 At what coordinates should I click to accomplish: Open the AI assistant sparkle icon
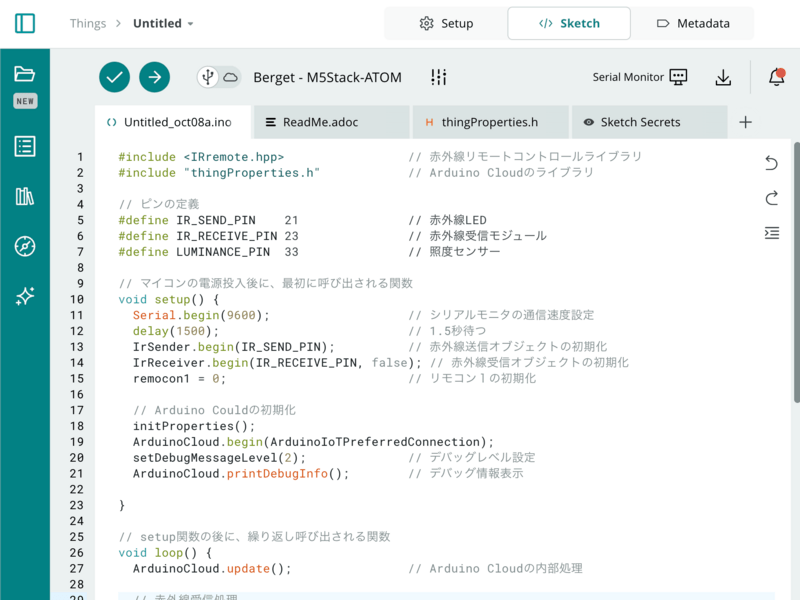[x=25, y=296]
